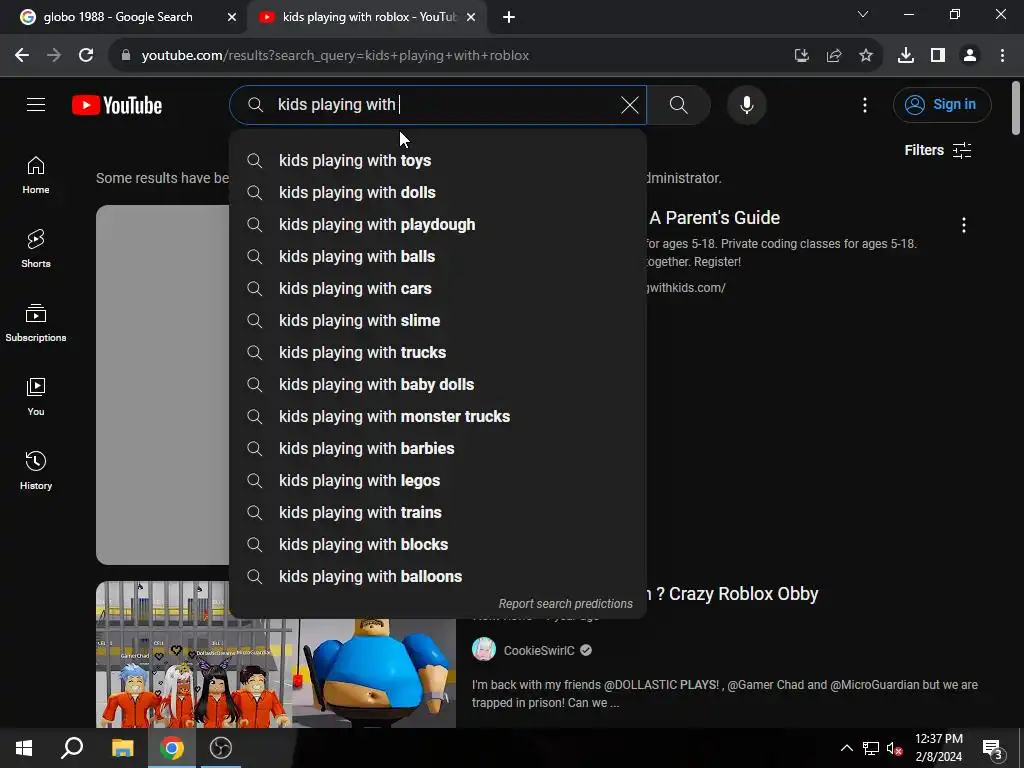Choose suggestion kids playing with barbies

pyautogui.click(x=438, y=449)
